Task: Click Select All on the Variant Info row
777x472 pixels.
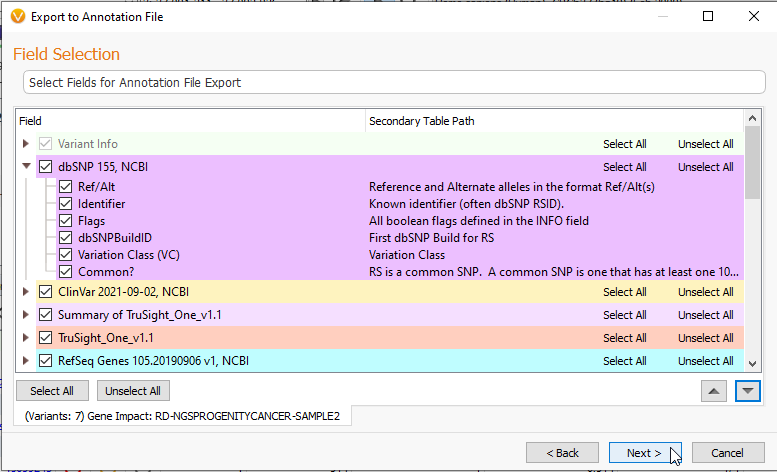Action: 624,144
